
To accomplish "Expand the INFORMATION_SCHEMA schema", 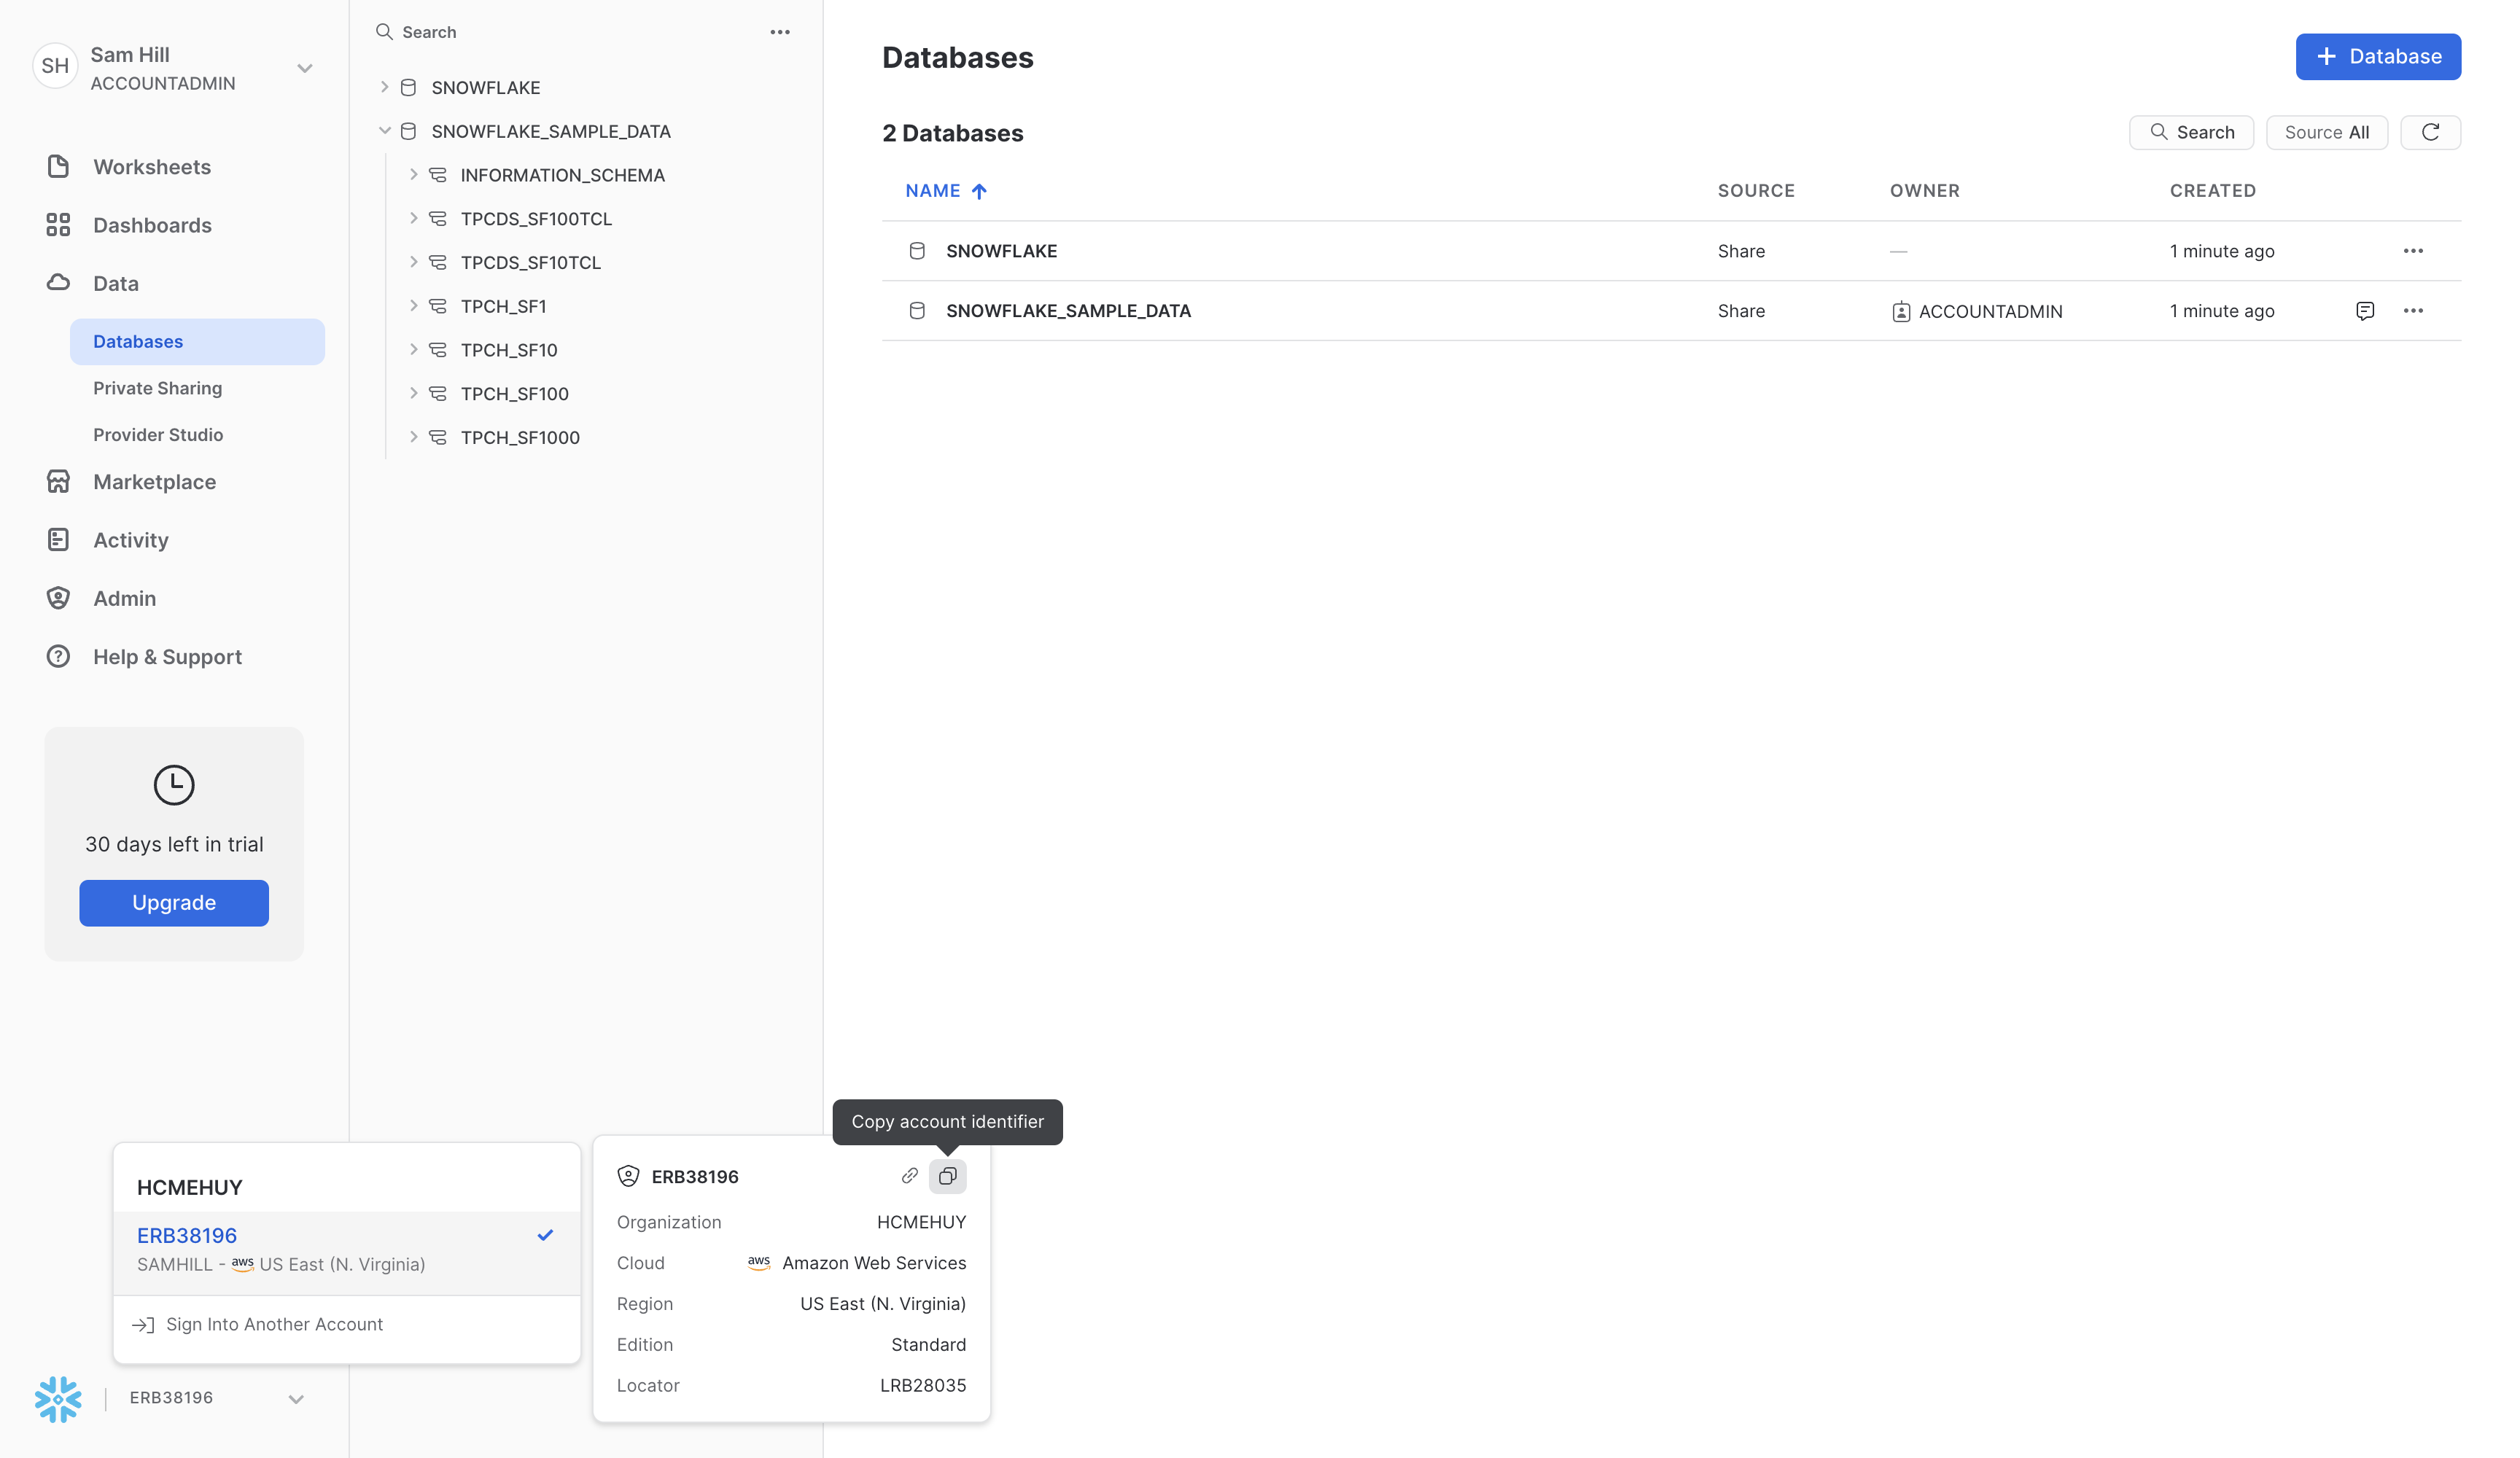I will click(x=413, y=175).
